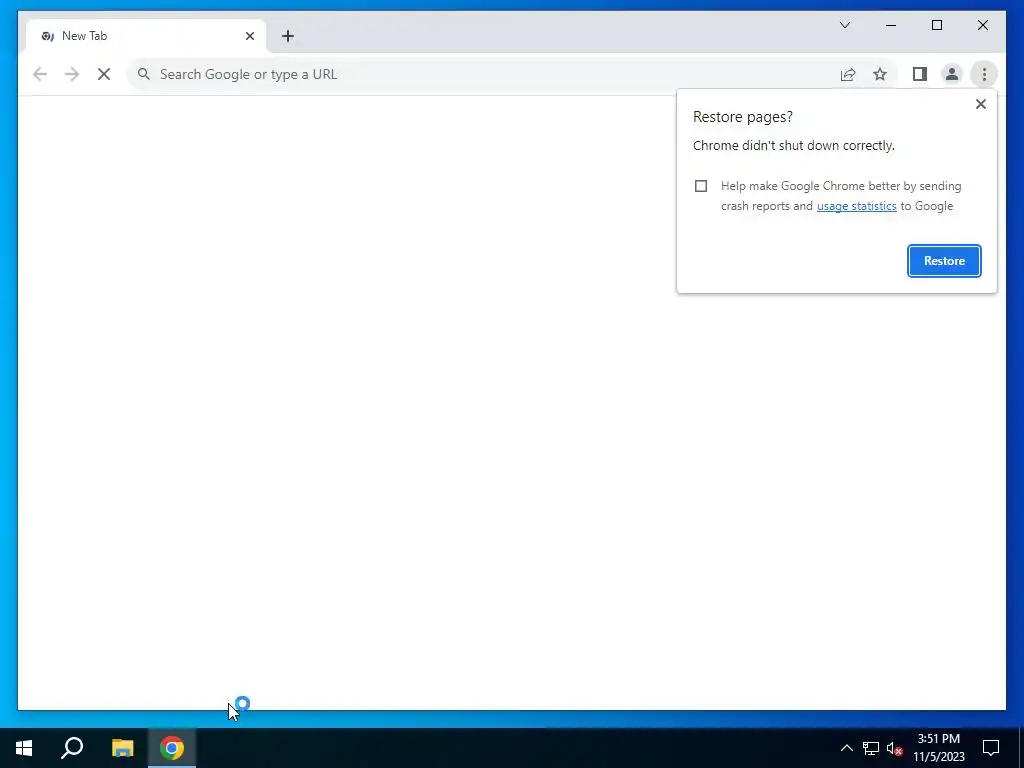This screenshot has height=768, width=1024.
Task: Open the Windows Start menu
Action: [24, 748]
